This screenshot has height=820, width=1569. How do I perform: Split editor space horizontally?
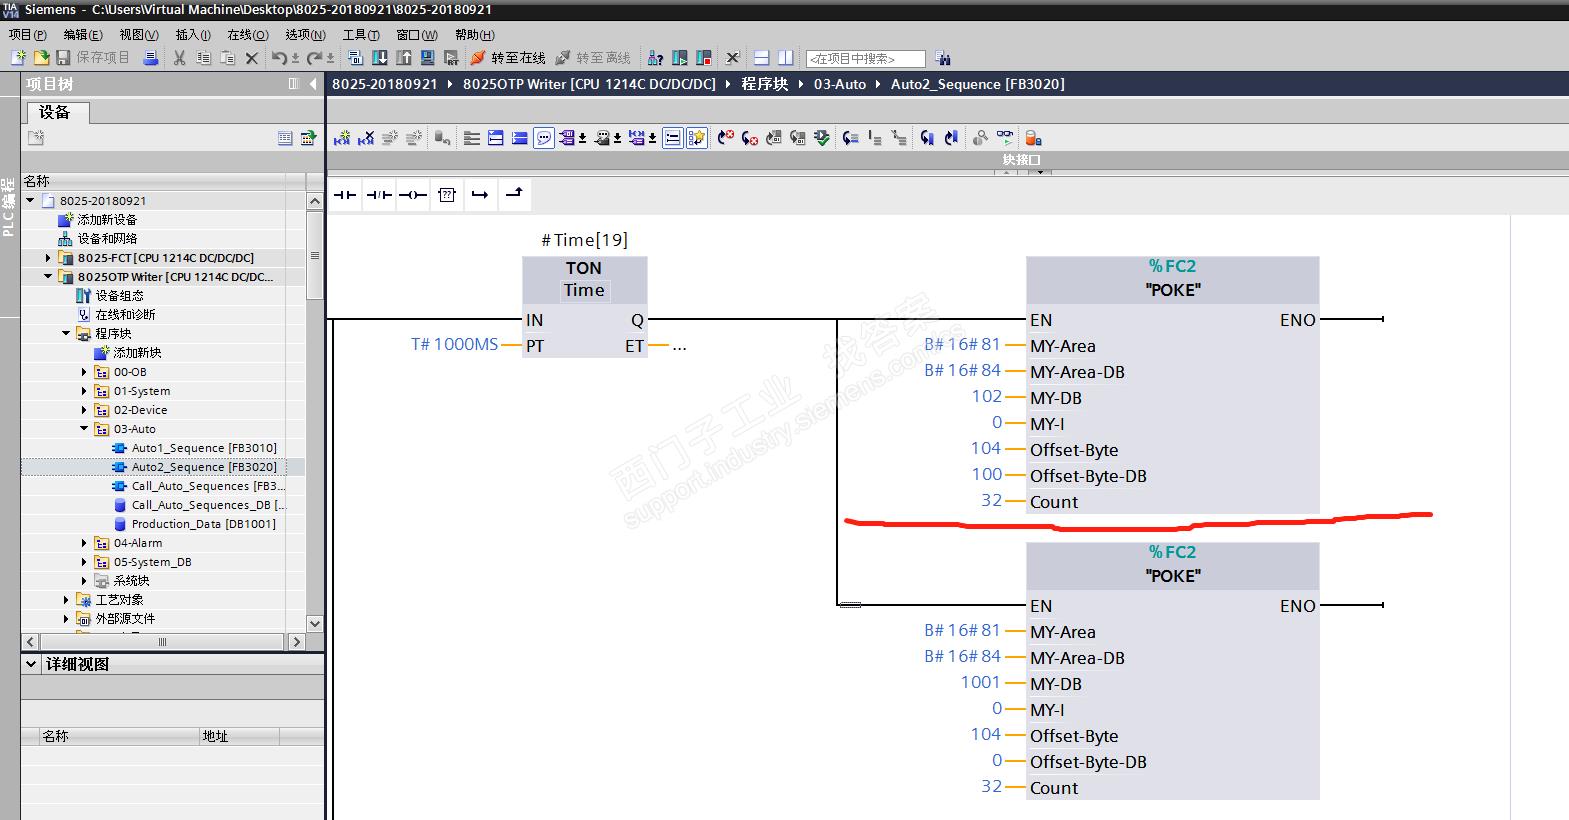762,58
